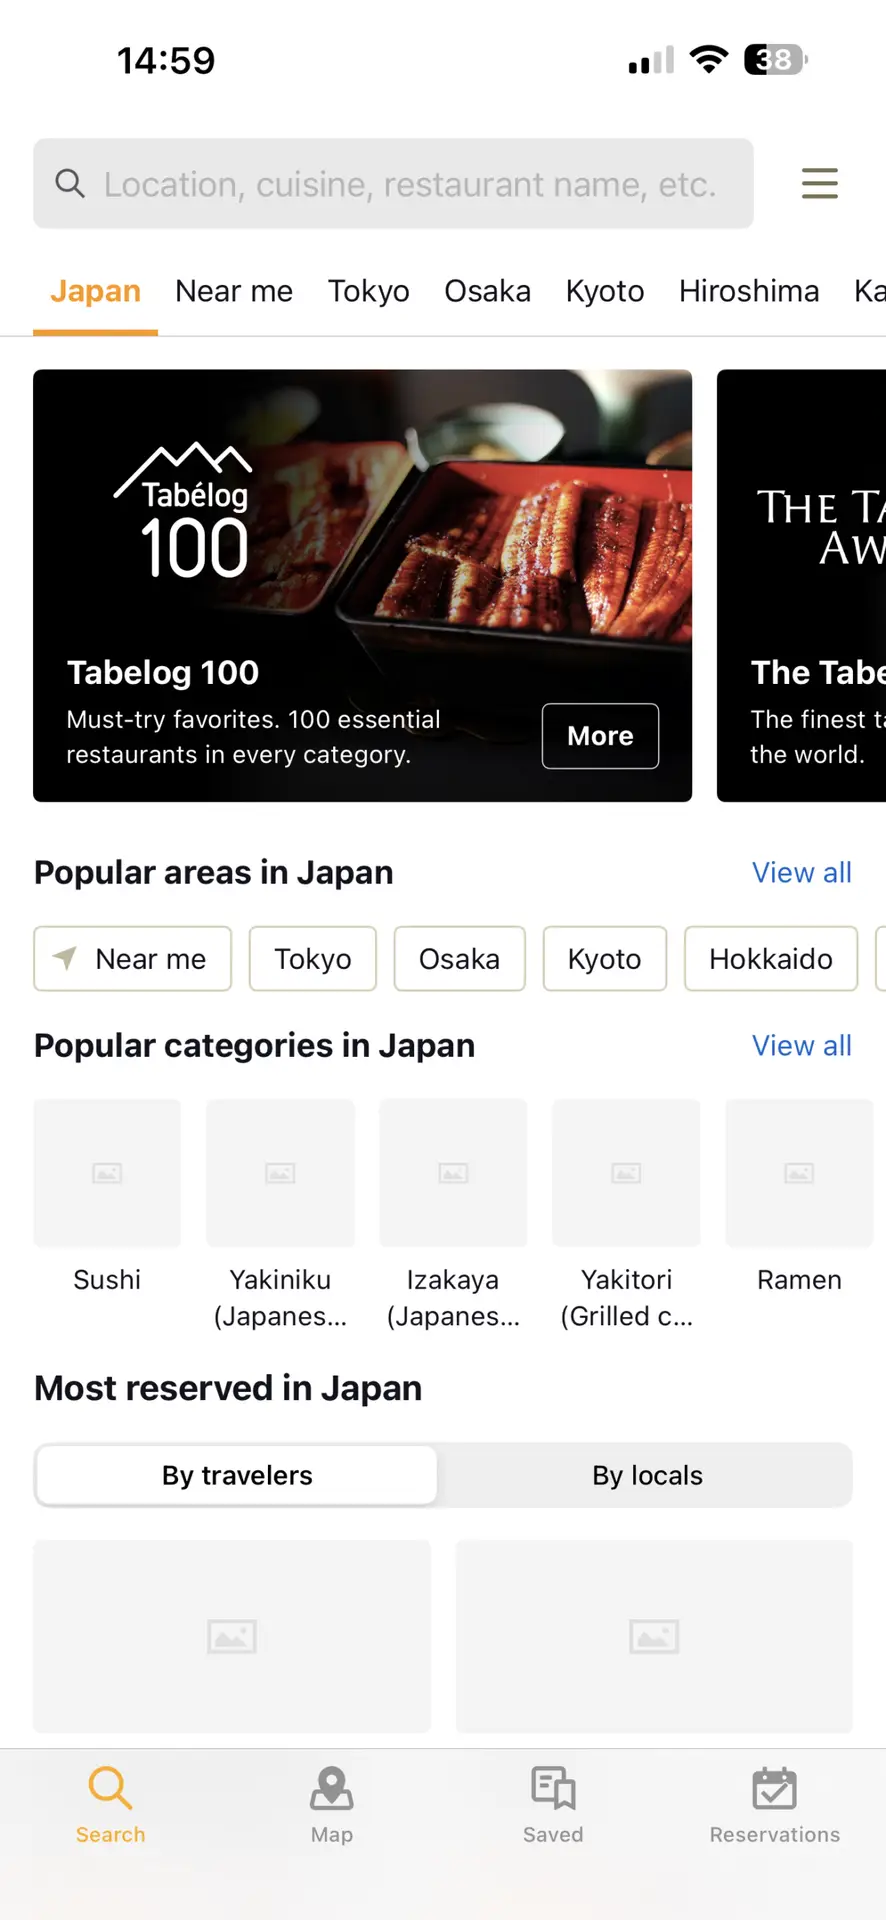Image resolution: width=886 pixels, height=1920 pixels.
Task: Select the Hokkaido area chip
Action: coord(770,959)
